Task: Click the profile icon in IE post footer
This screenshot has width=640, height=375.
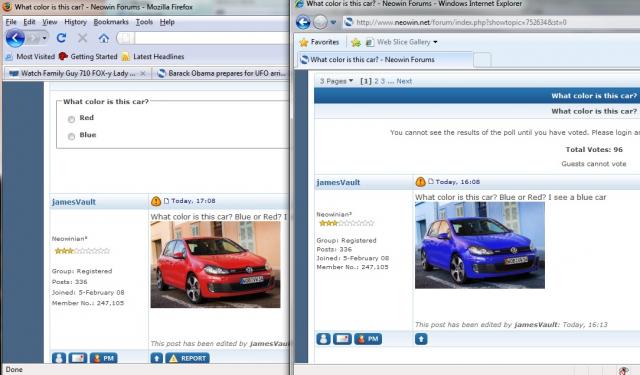Action: pos(323,339)
